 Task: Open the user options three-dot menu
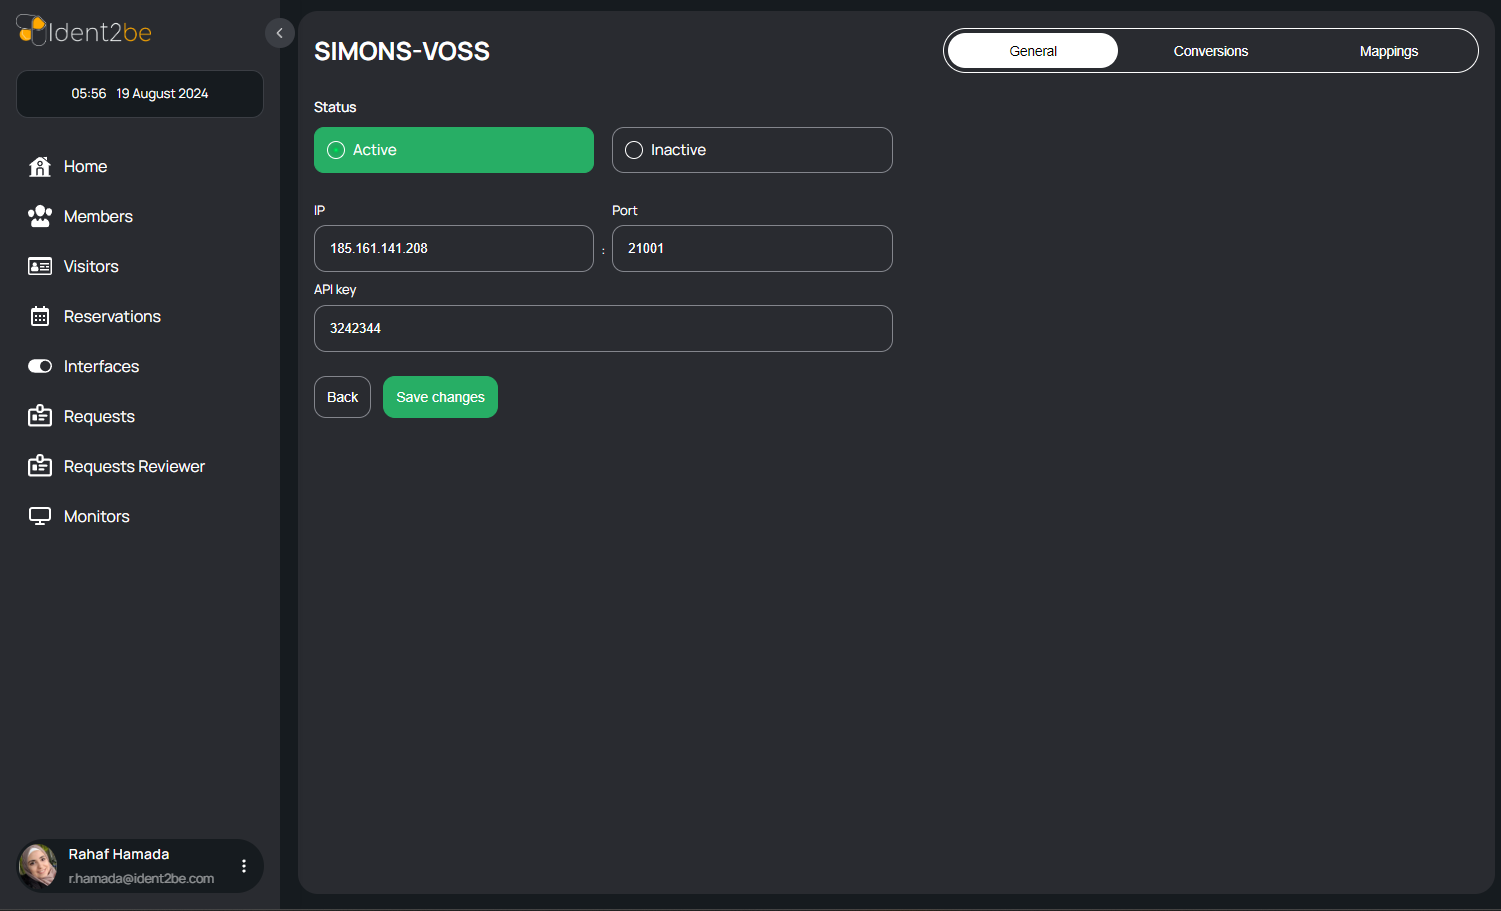tap(244, 866)
